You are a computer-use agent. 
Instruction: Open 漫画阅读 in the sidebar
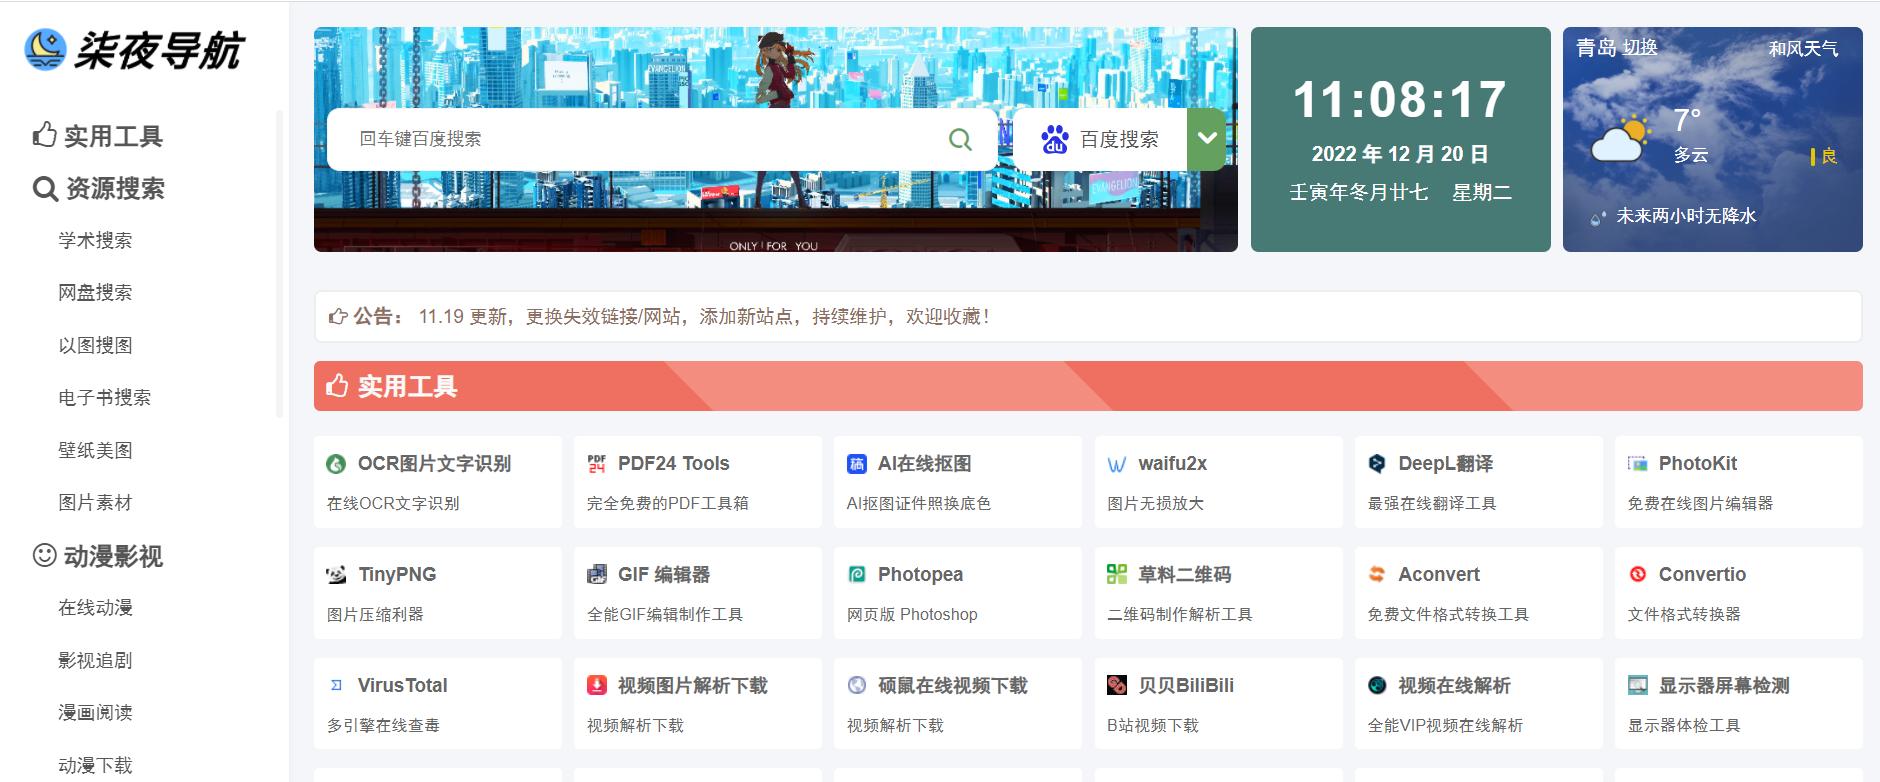point(95,712)
